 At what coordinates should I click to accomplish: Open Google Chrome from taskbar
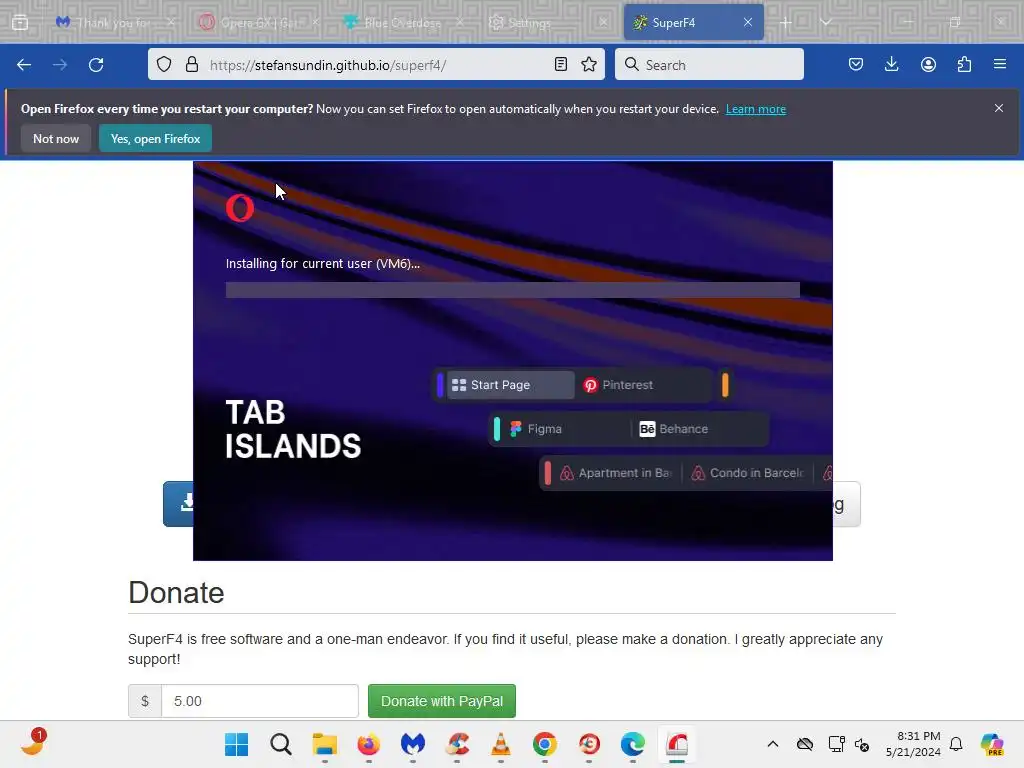pos(545,744)
